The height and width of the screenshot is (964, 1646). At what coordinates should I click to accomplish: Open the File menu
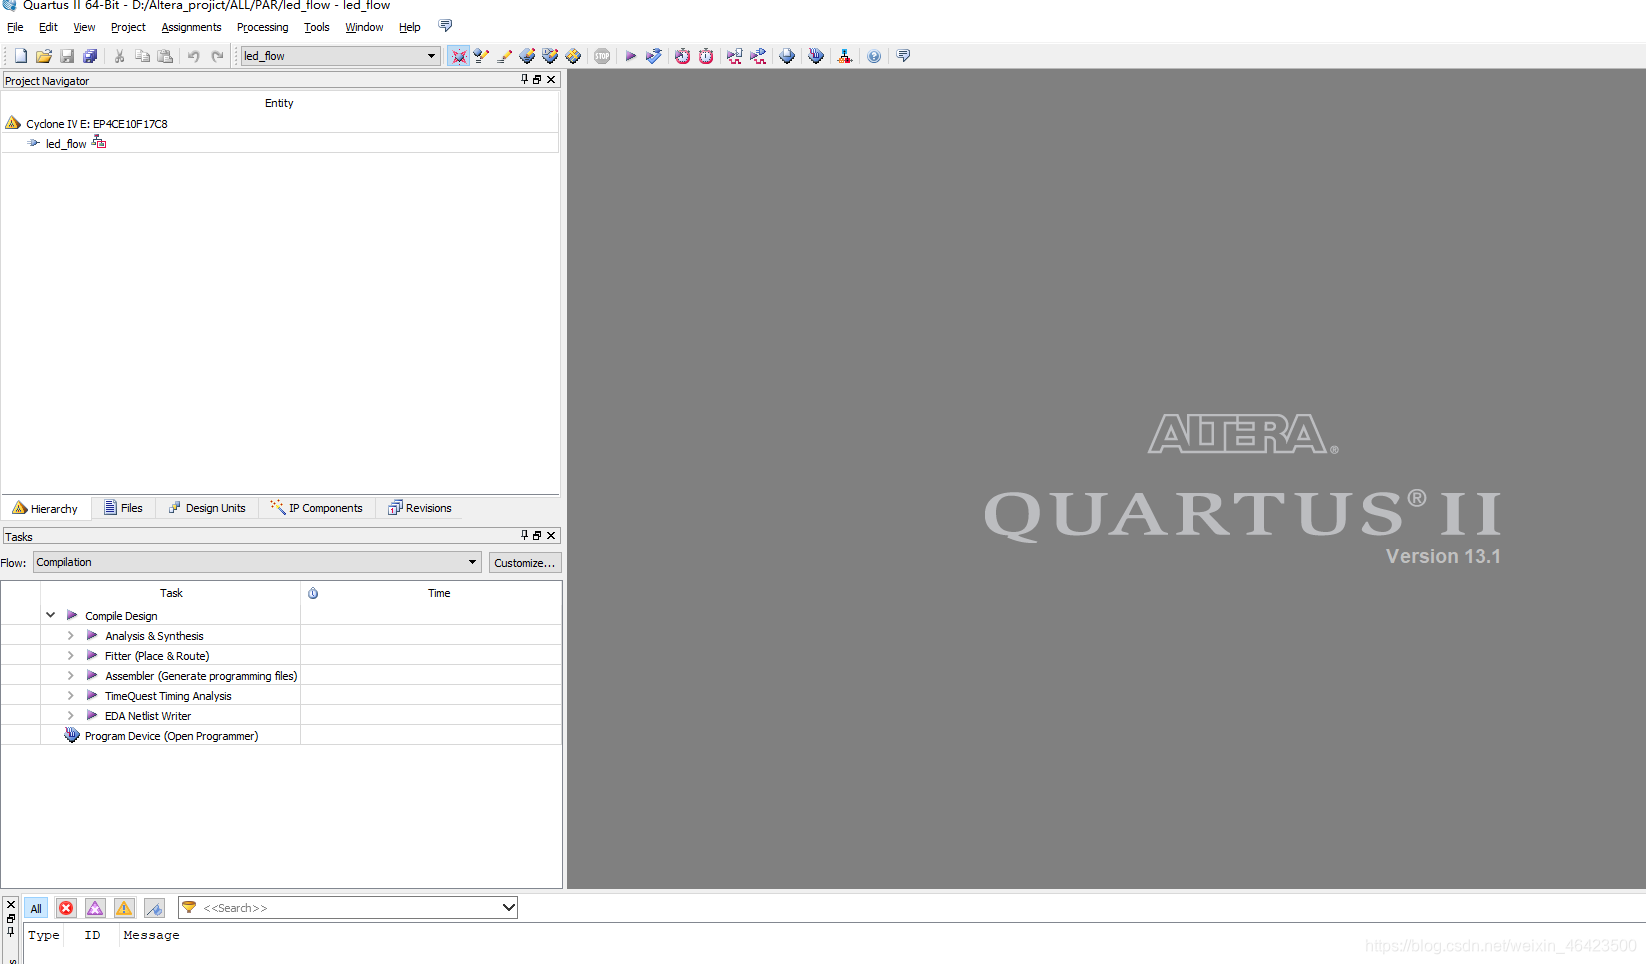click(15, 27)
